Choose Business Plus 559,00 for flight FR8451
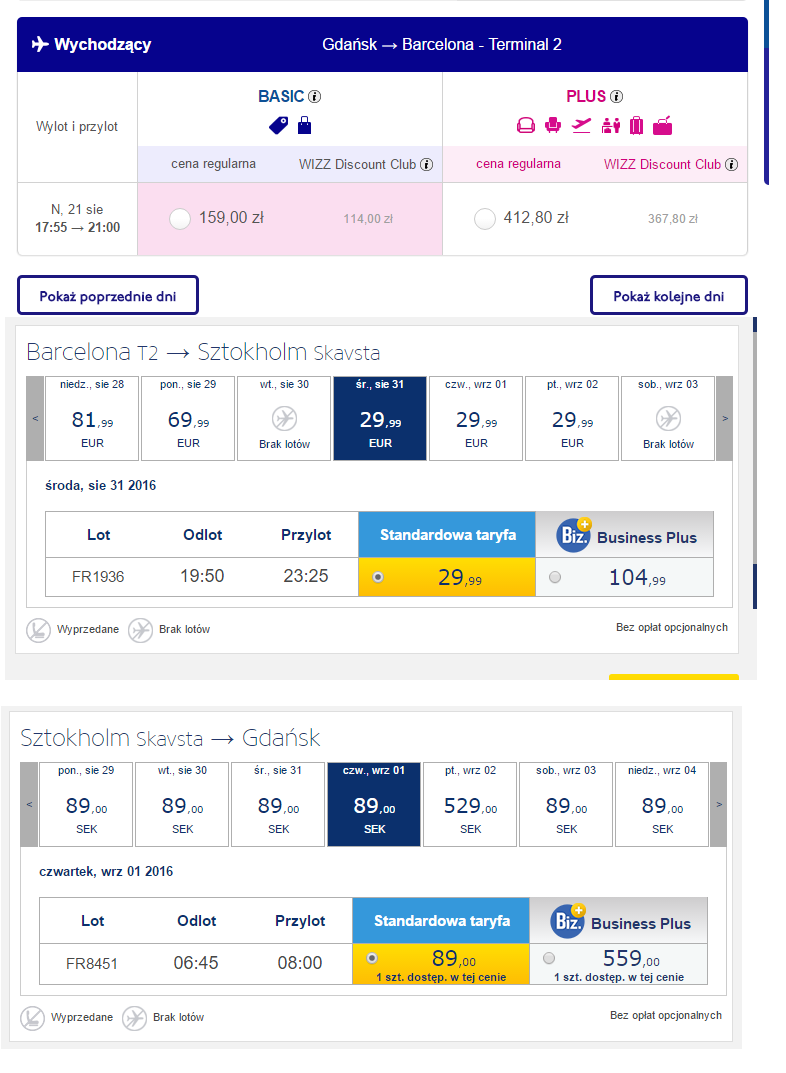 (549, 958)
